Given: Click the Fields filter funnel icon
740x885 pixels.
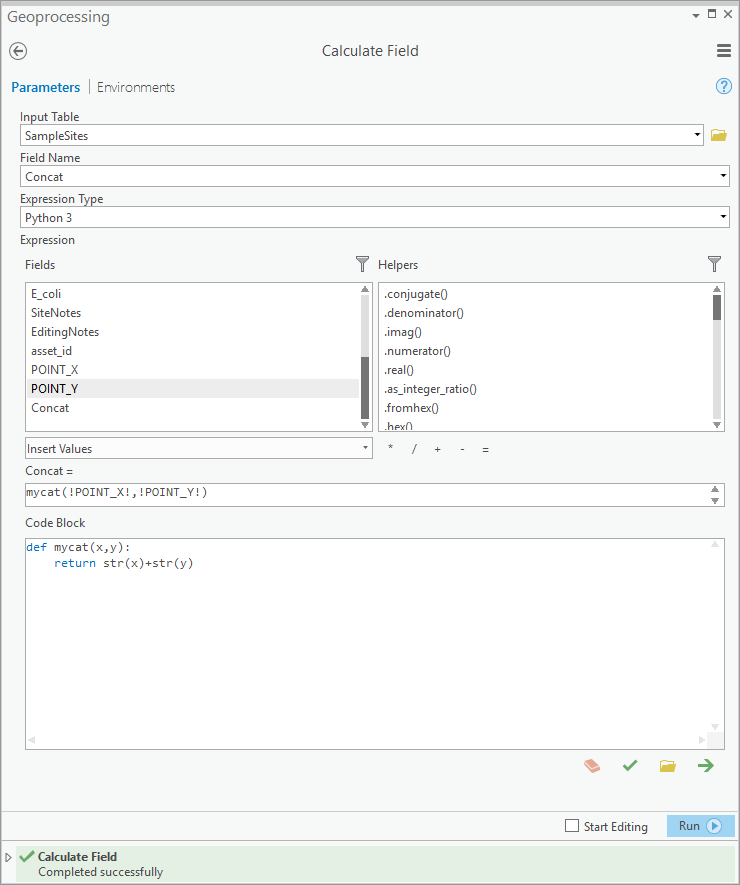Looking at the screenshot, I should (x=362, y=264).
